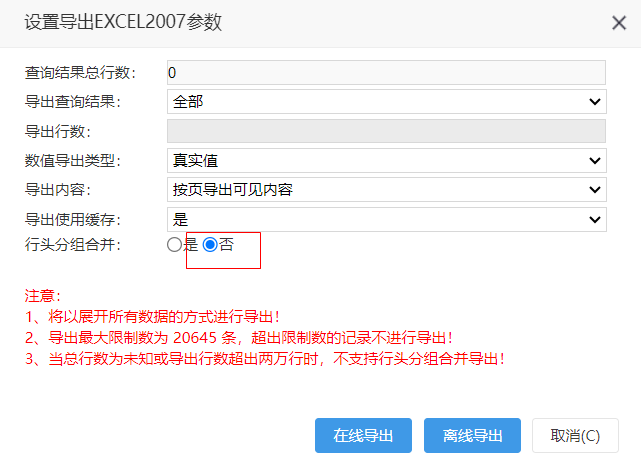Click the 导出使用缓存 label

click(x=73, y=220)
